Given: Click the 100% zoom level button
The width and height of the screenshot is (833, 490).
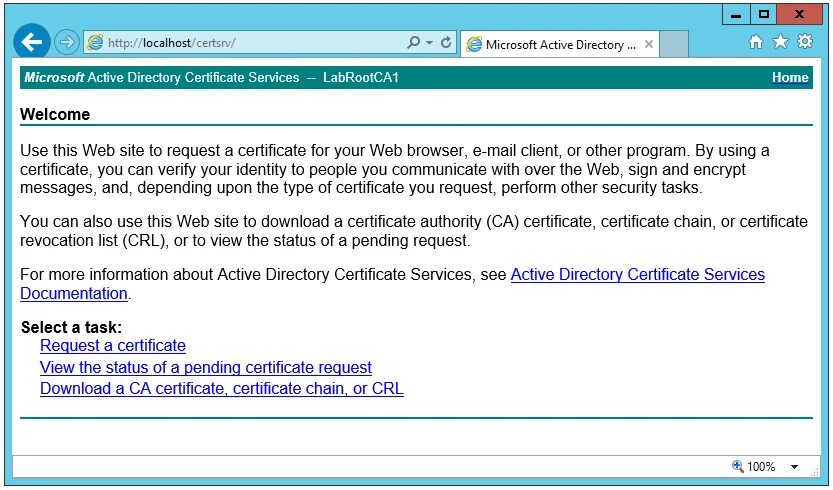Looking at the screenshot, I should [x=754, y=467].
